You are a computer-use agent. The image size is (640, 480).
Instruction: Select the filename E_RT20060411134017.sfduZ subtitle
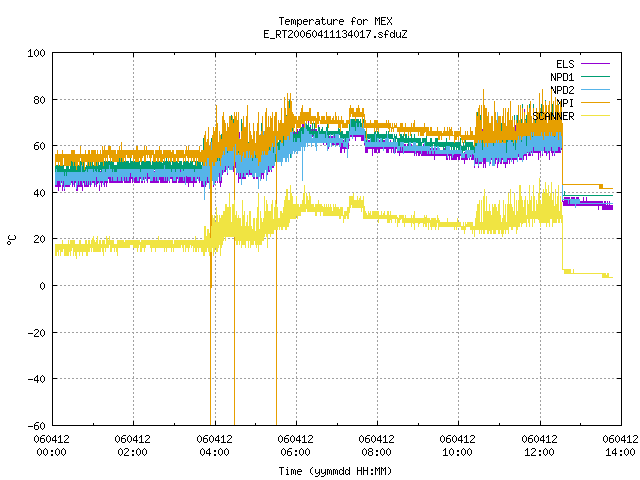coord(335,34)
